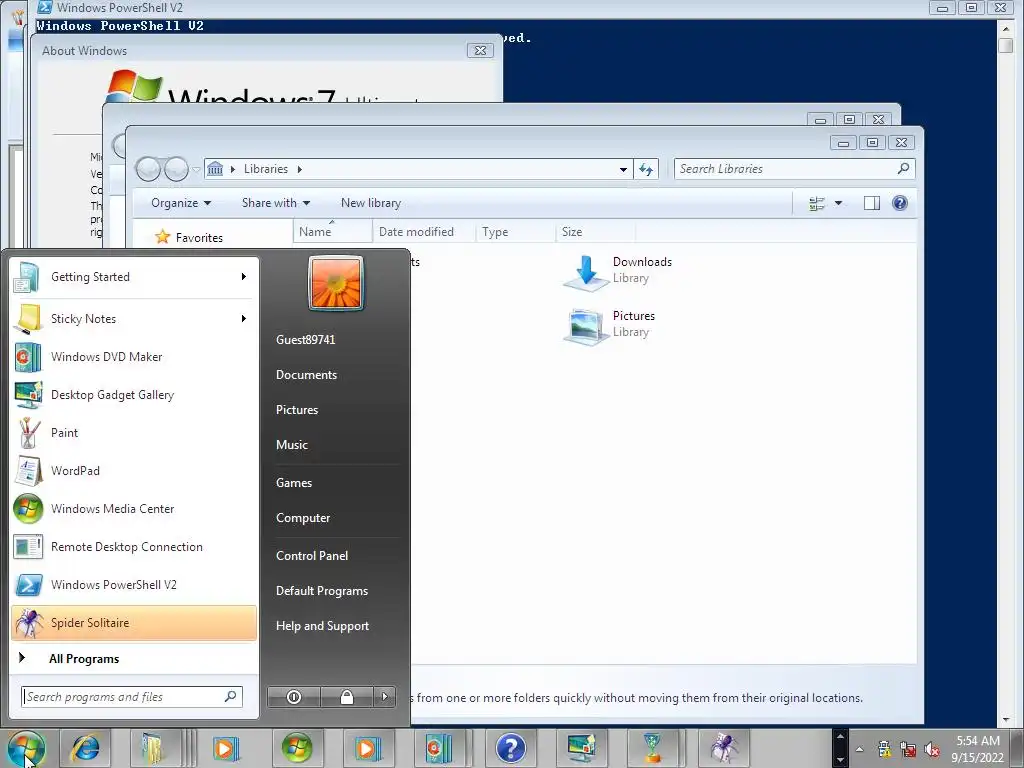Launch Sticky Notes from the Start menu
This screenshot has height=768, width=1024.
point(133,319)
